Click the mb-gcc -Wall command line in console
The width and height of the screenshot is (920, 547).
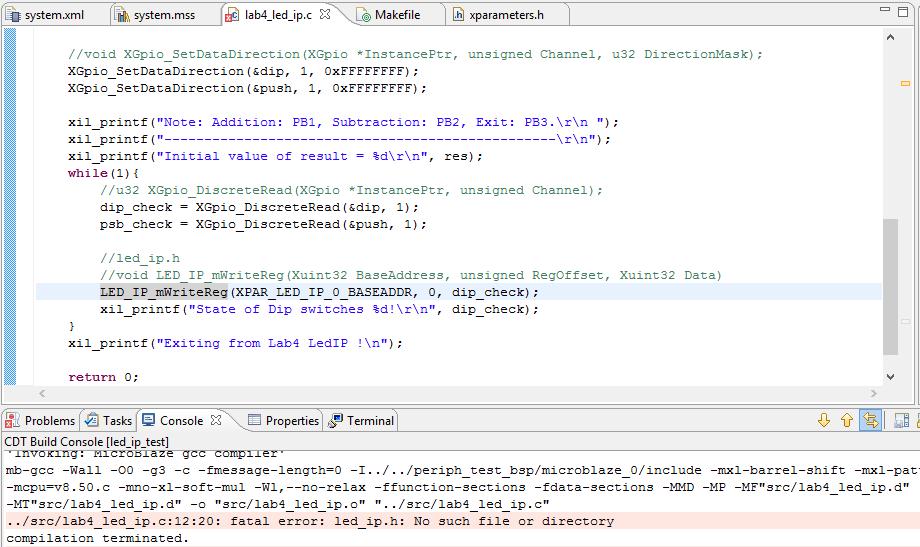point(462,470)
